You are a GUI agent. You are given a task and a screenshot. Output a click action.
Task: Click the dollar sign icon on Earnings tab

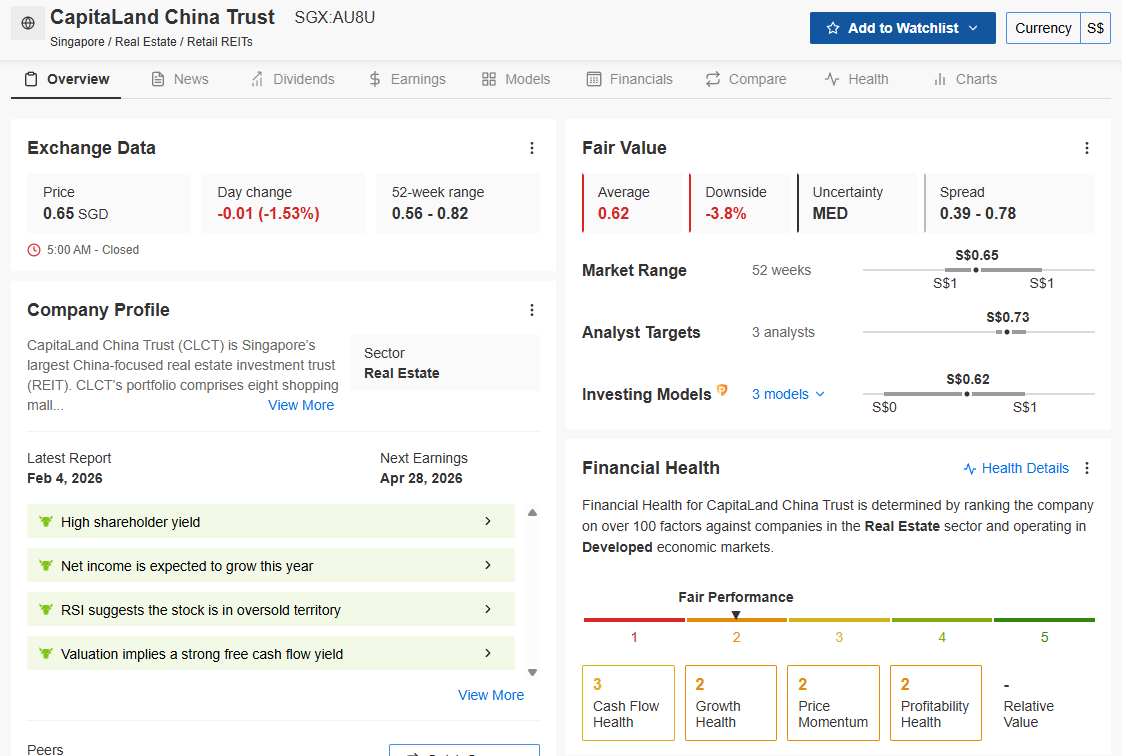375,79
